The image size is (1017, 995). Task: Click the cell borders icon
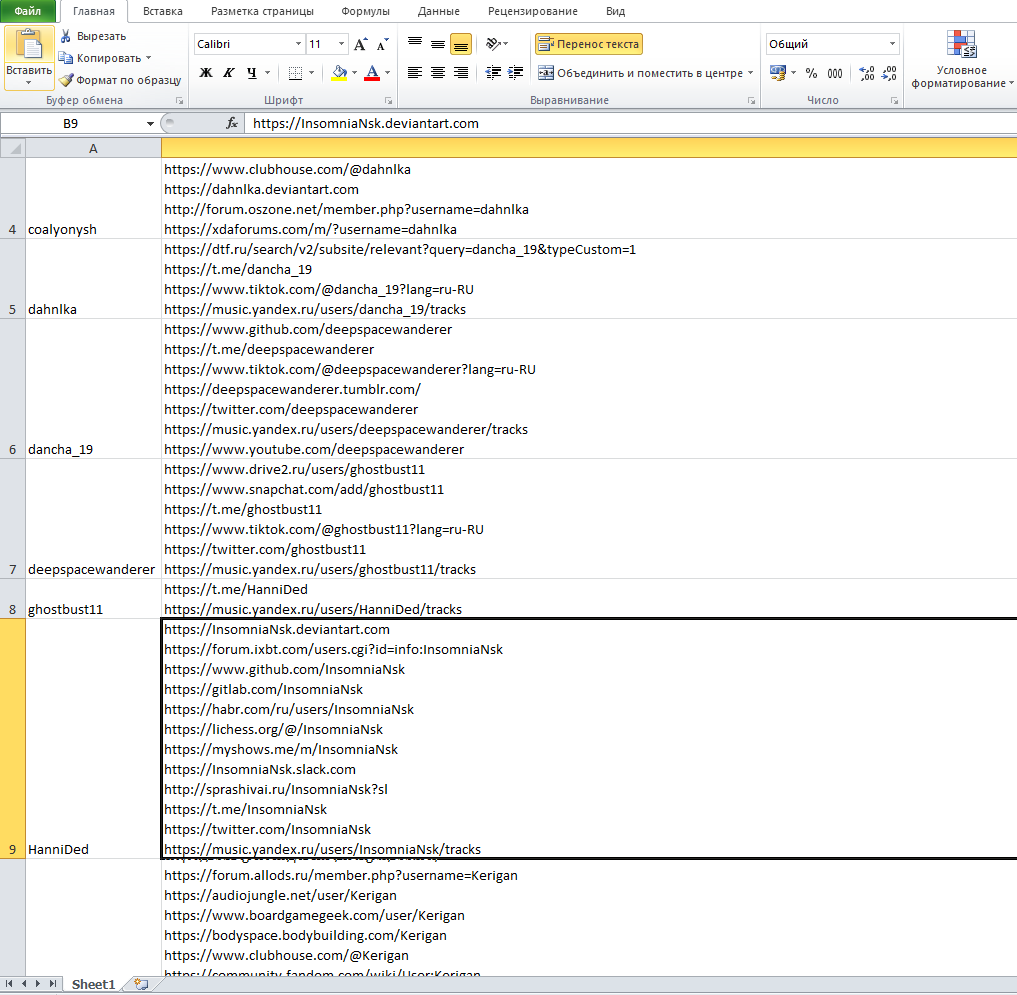pos(295,73)
